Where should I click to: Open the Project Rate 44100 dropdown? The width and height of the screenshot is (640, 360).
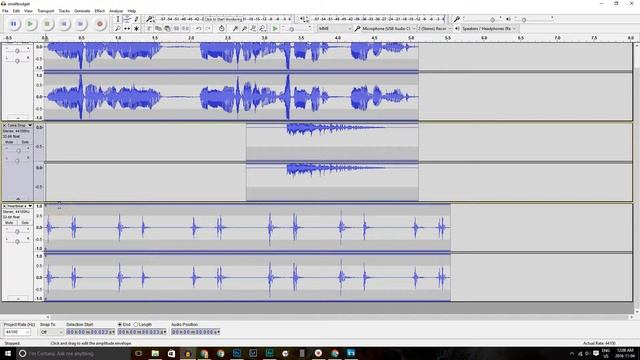17,332
